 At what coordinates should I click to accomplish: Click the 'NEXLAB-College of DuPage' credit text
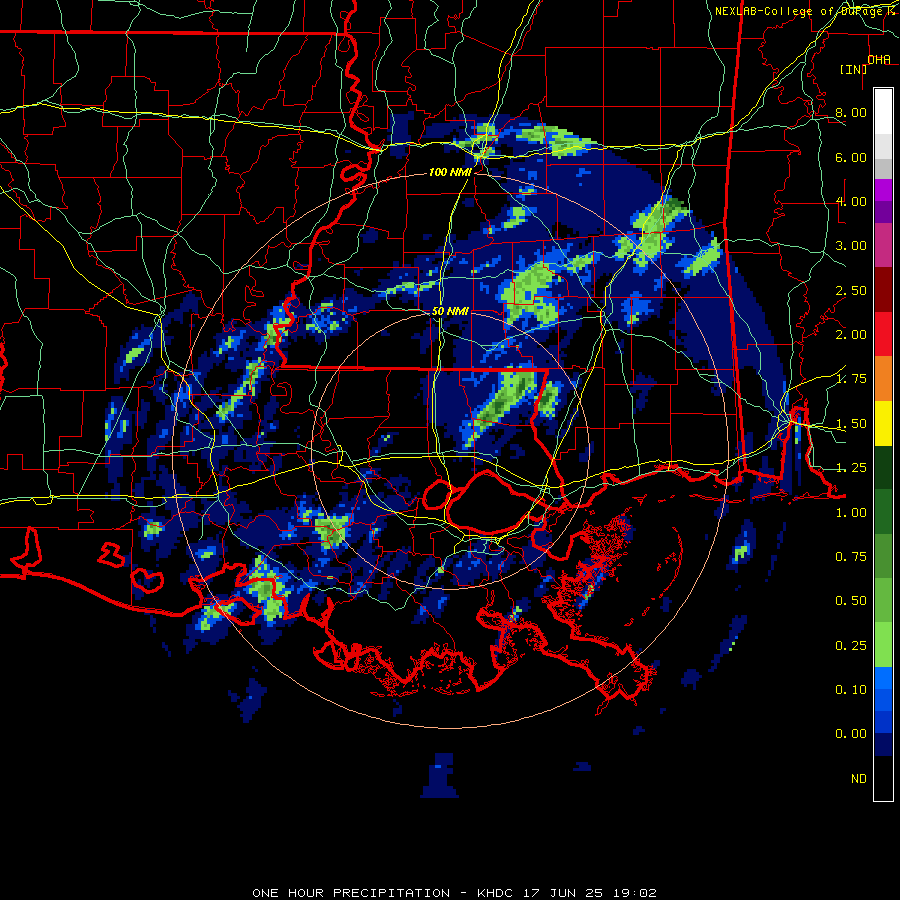(x=801, y=11)
